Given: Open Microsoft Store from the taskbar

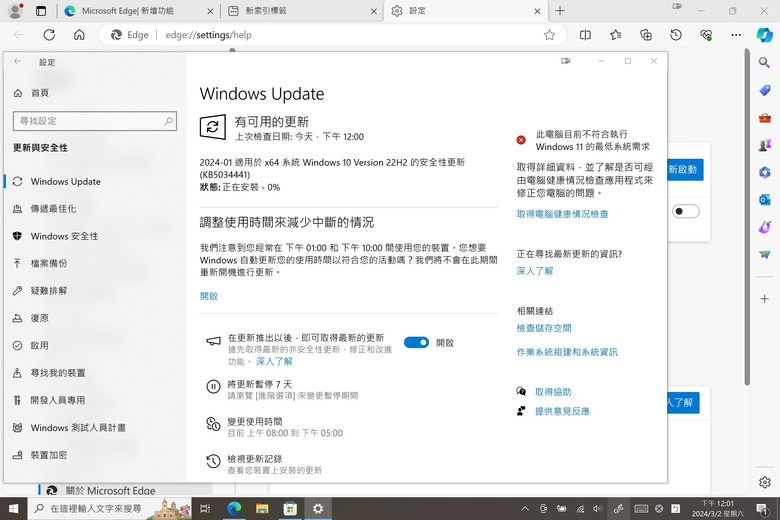Looking at the screenshot, I should click(x=290, y=509).
